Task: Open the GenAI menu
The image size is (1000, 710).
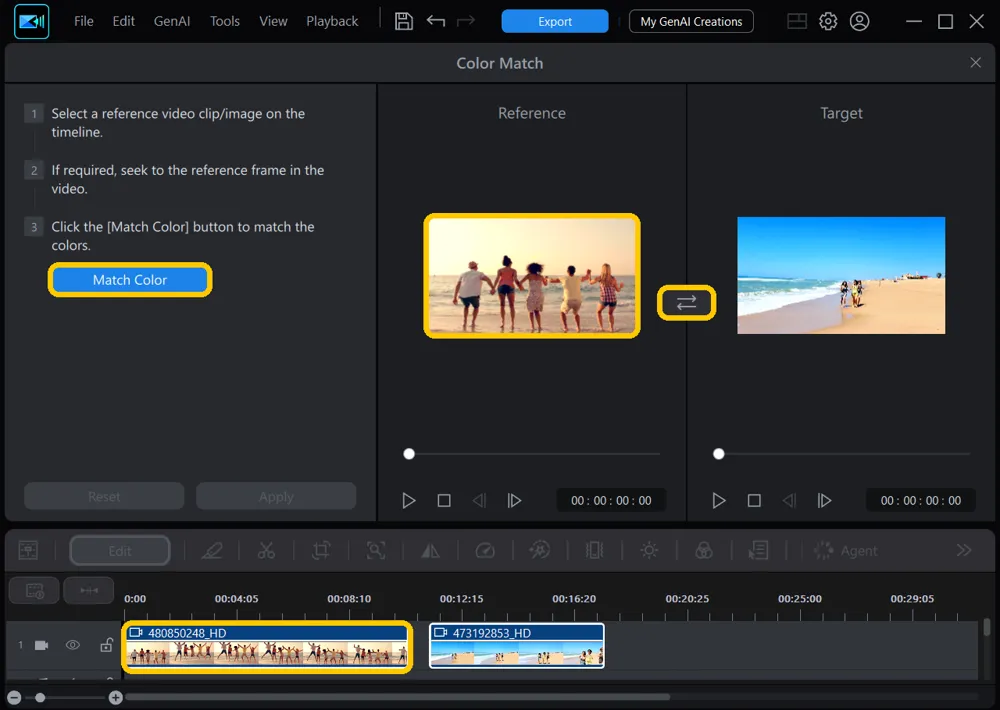Action: tap(172, 21)
